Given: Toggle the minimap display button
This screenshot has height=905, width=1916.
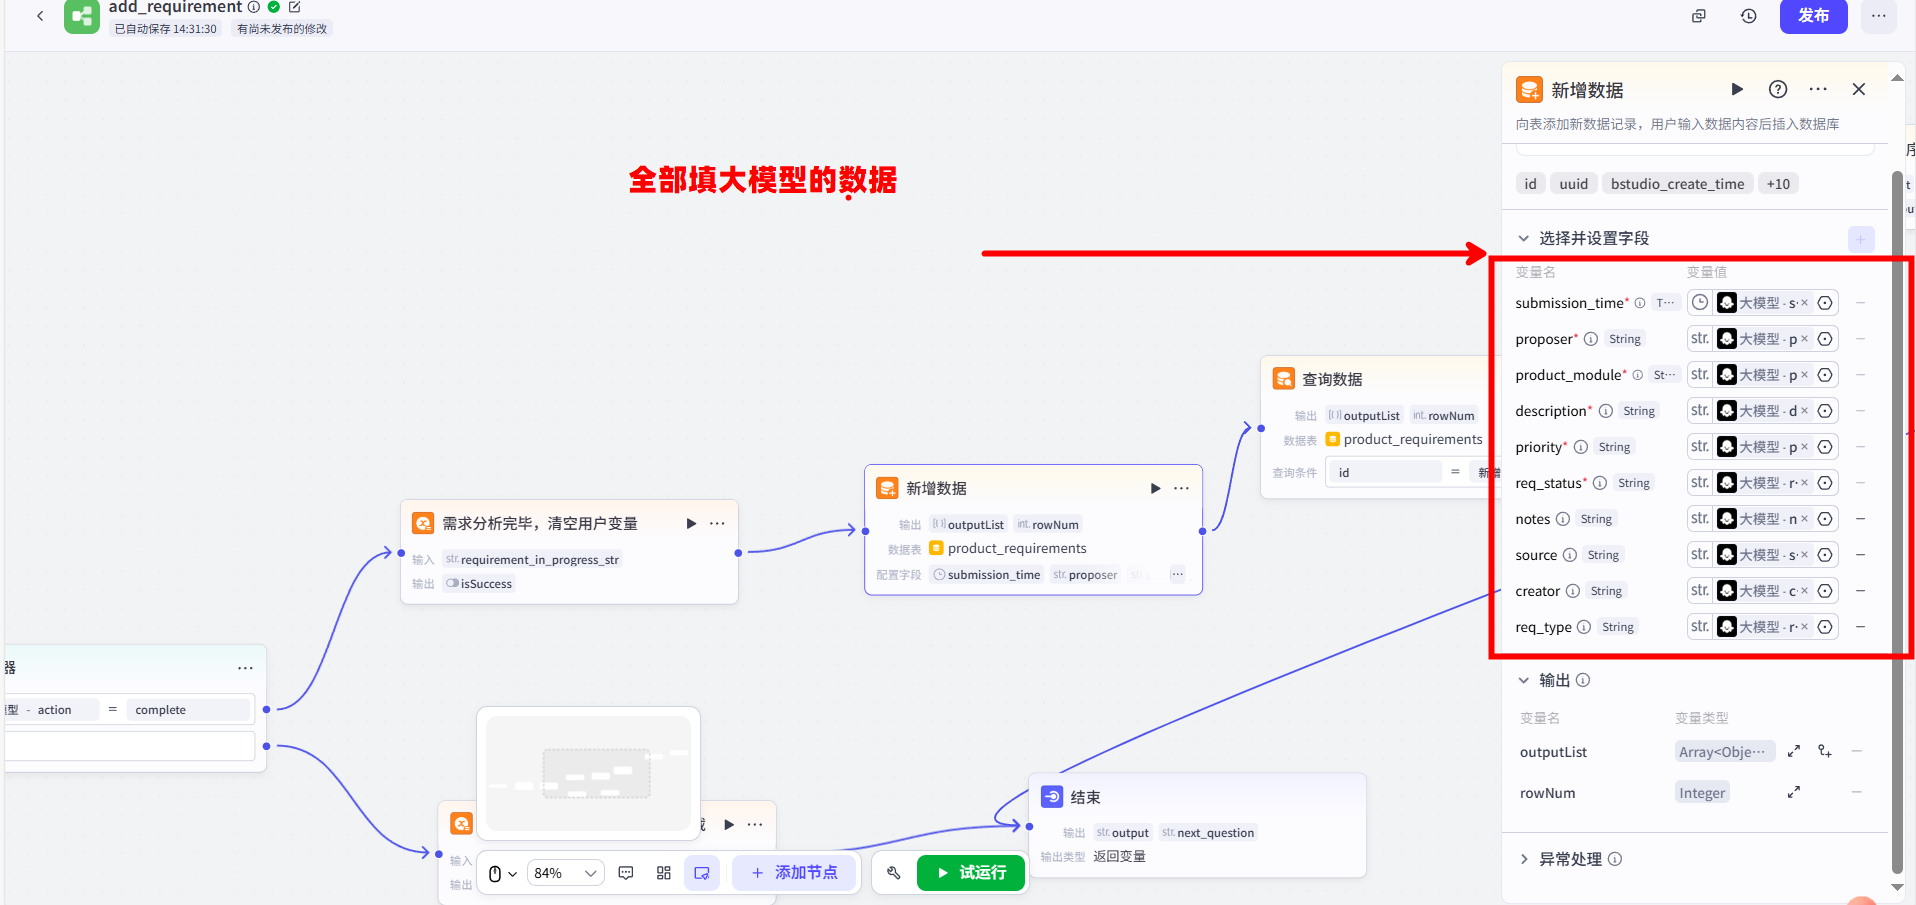Looking at the screenshot, I should point(702,873).
